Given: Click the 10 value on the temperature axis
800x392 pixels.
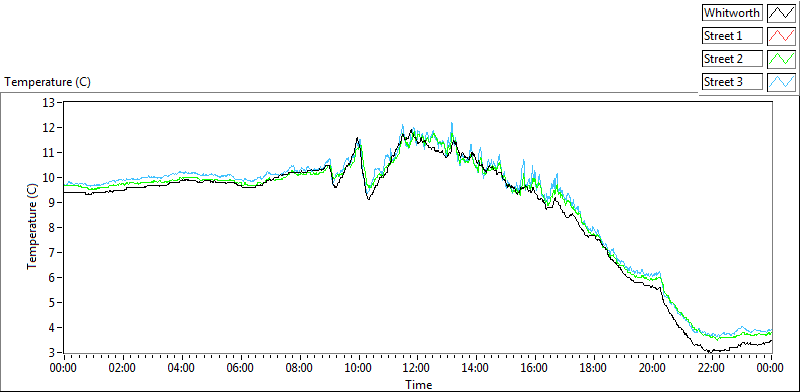Looking at the screenshot, I should (x=48, y=178).
